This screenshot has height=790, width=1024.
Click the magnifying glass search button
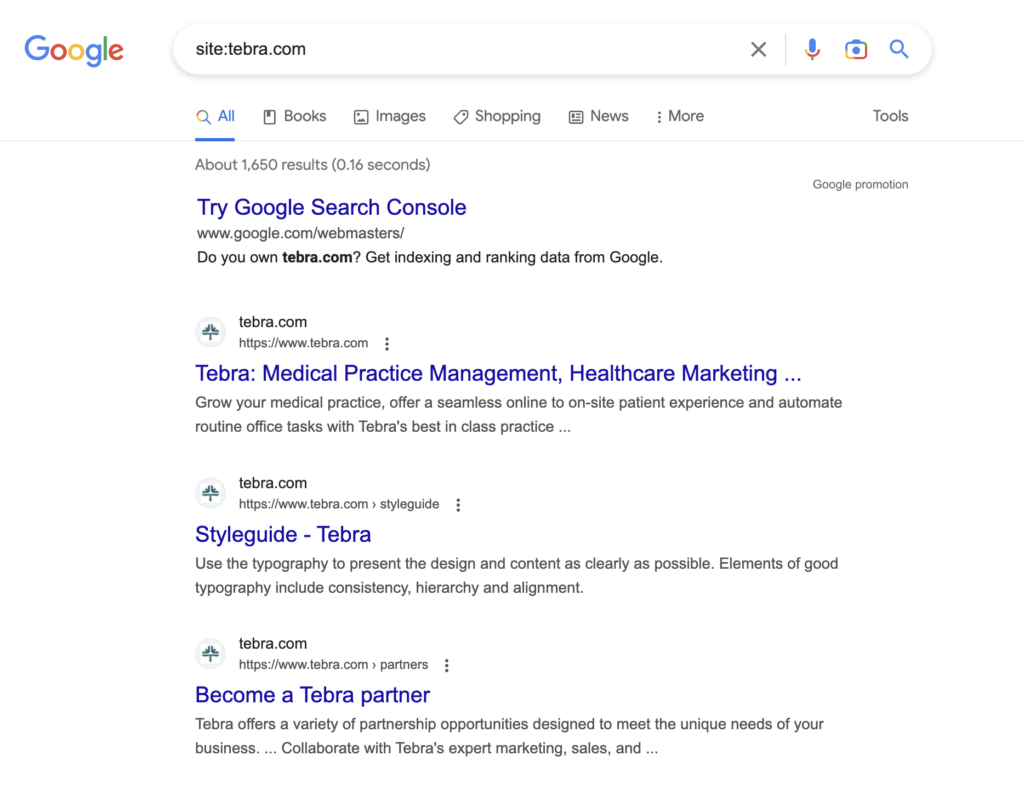click(899, 49)
